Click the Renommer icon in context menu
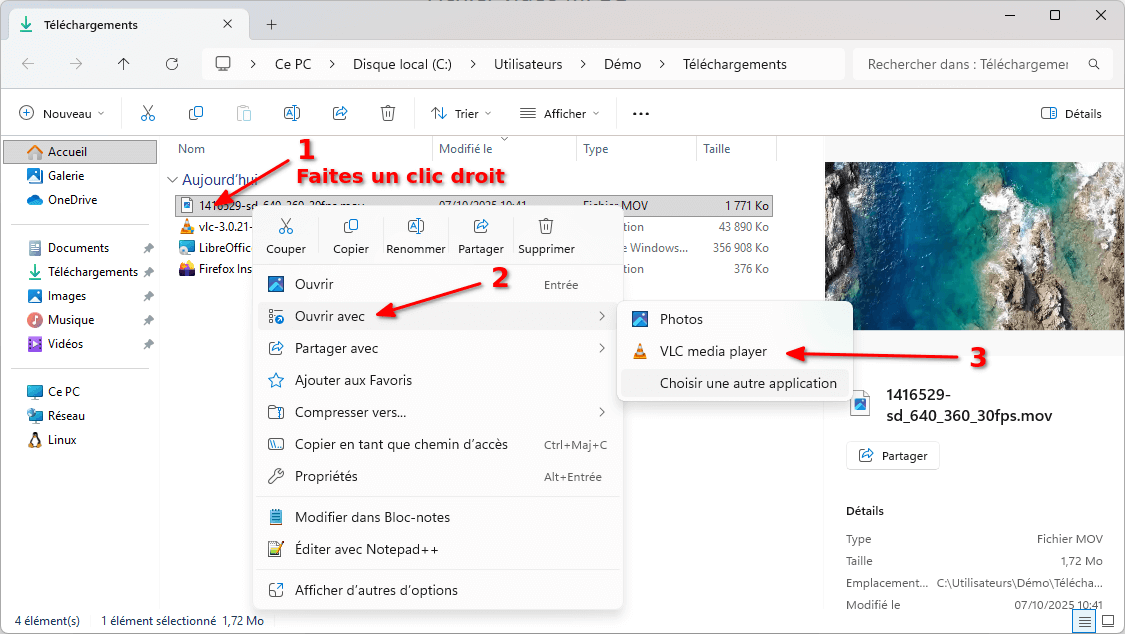The width and height of the screenshot is (1125, 634). 416,227
